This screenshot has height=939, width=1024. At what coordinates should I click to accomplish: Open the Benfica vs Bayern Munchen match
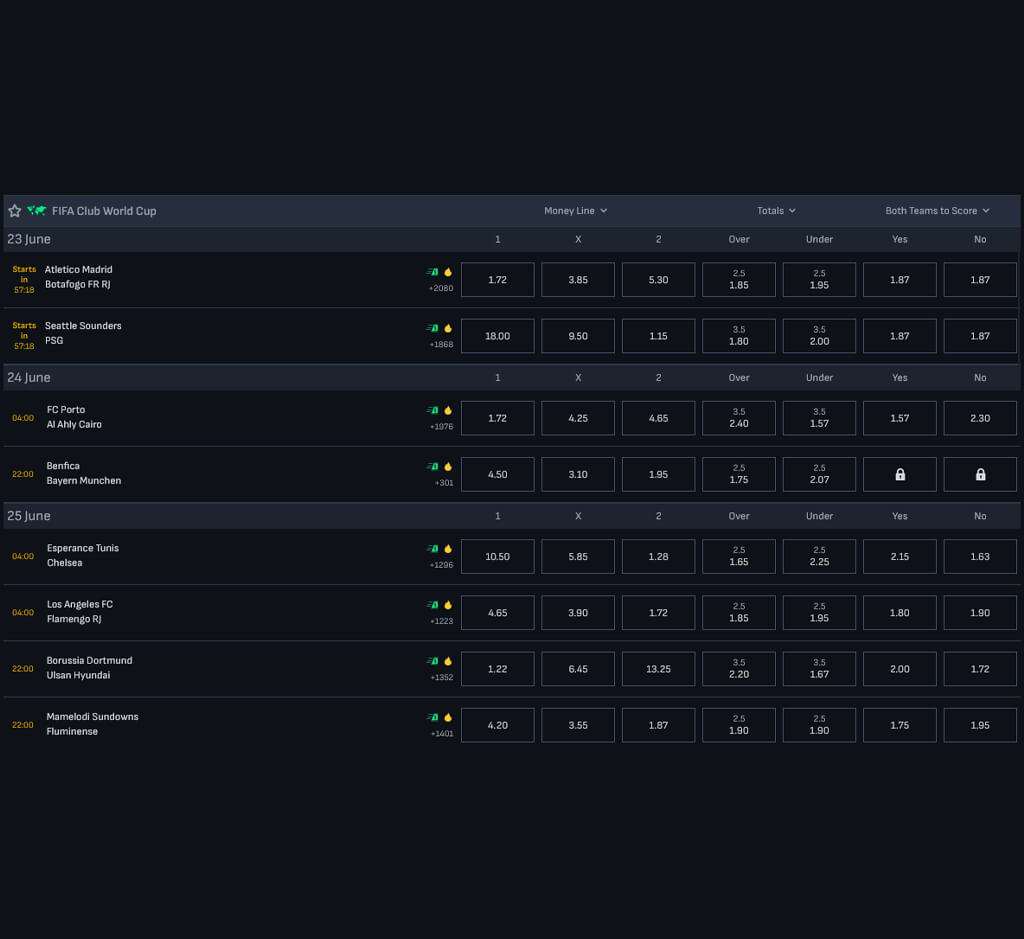[x=84, y=473]
